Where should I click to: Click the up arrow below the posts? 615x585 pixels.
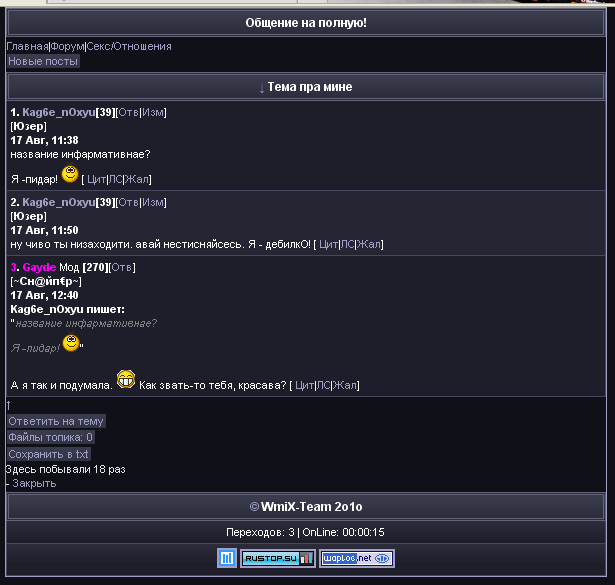9,405
